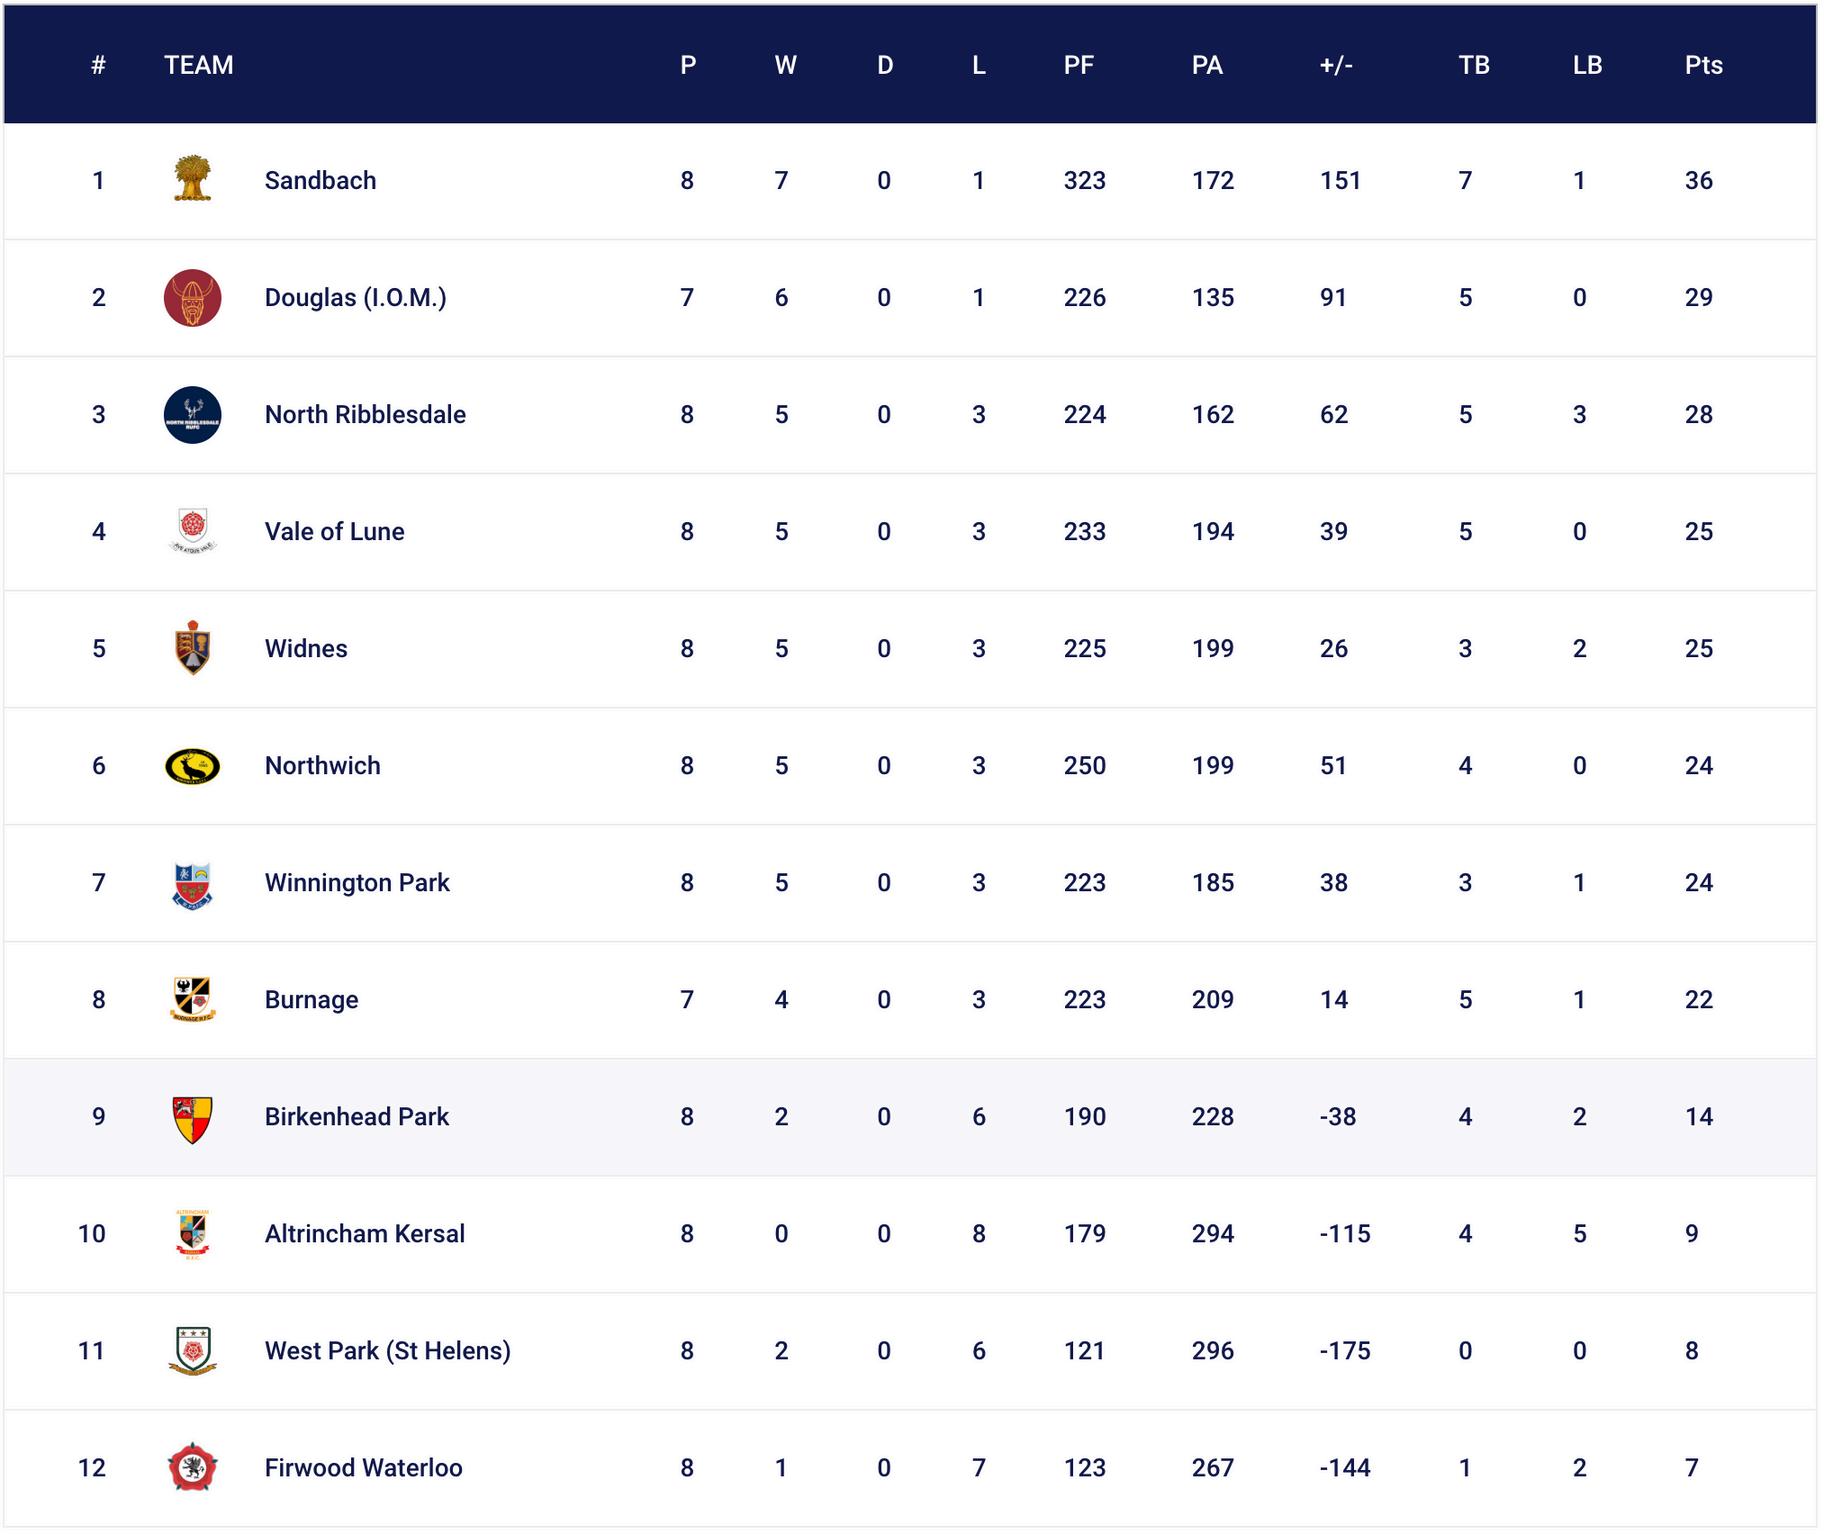Open the Altrincham Kersal team link
Image resolution: width=1824 pixels, height=1534 pixels.
click(364, 1233)
